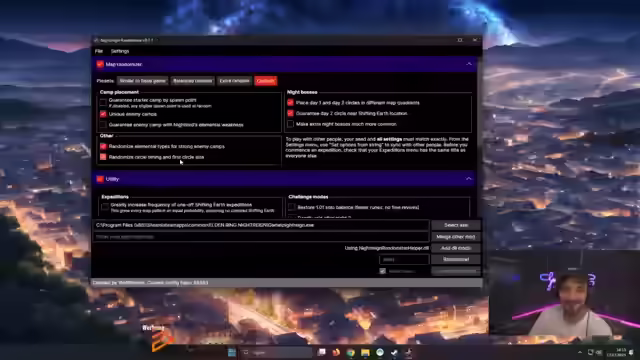Toggle randomize circle timing and first circle size

point(103,157)
